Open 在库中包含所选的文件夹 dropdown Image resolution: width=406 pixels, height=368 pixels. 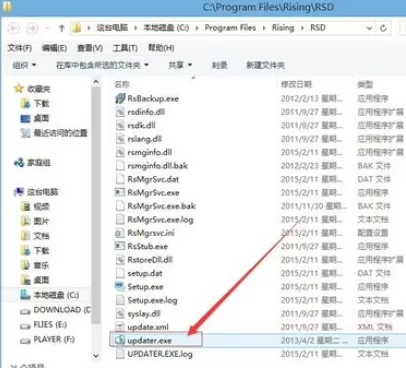[102, 65]
